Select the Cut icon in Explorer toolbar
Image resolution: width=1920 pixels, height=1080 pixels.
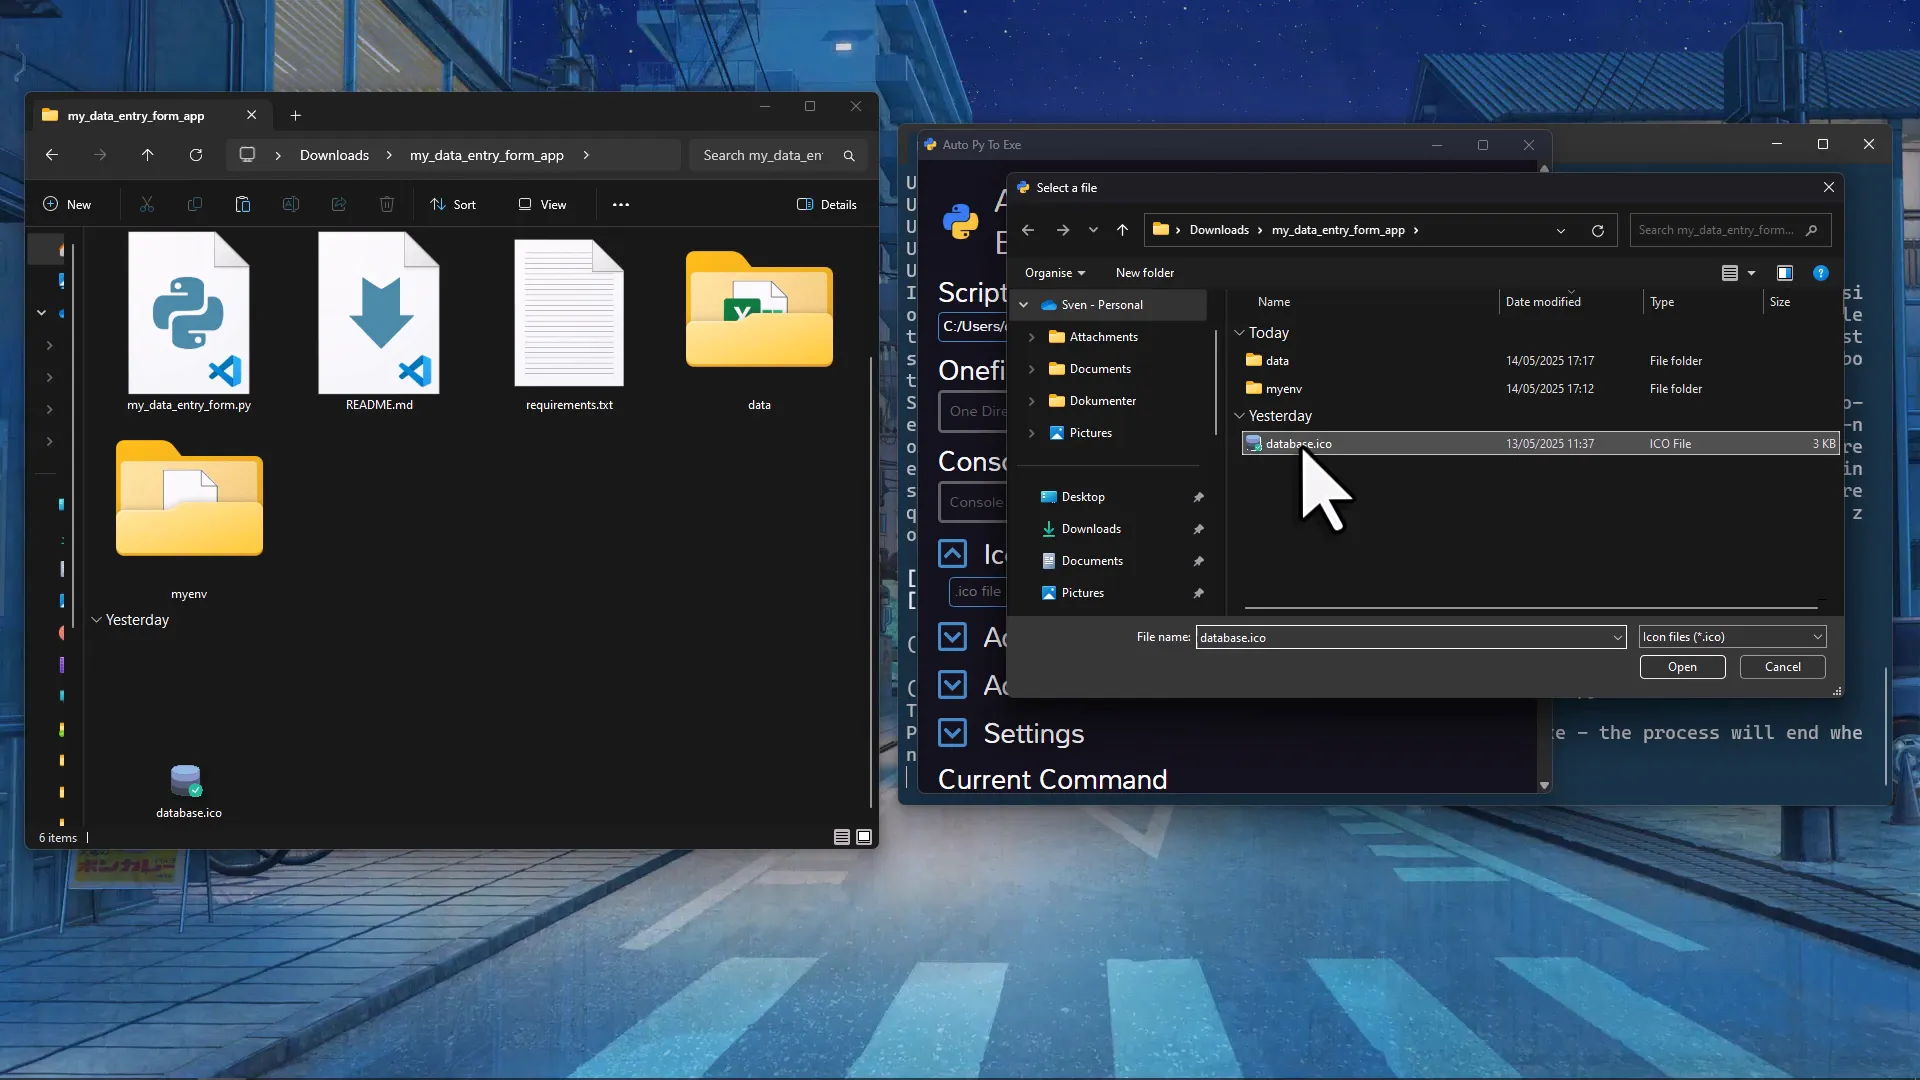pyautogui.click(x=147, y=204)
